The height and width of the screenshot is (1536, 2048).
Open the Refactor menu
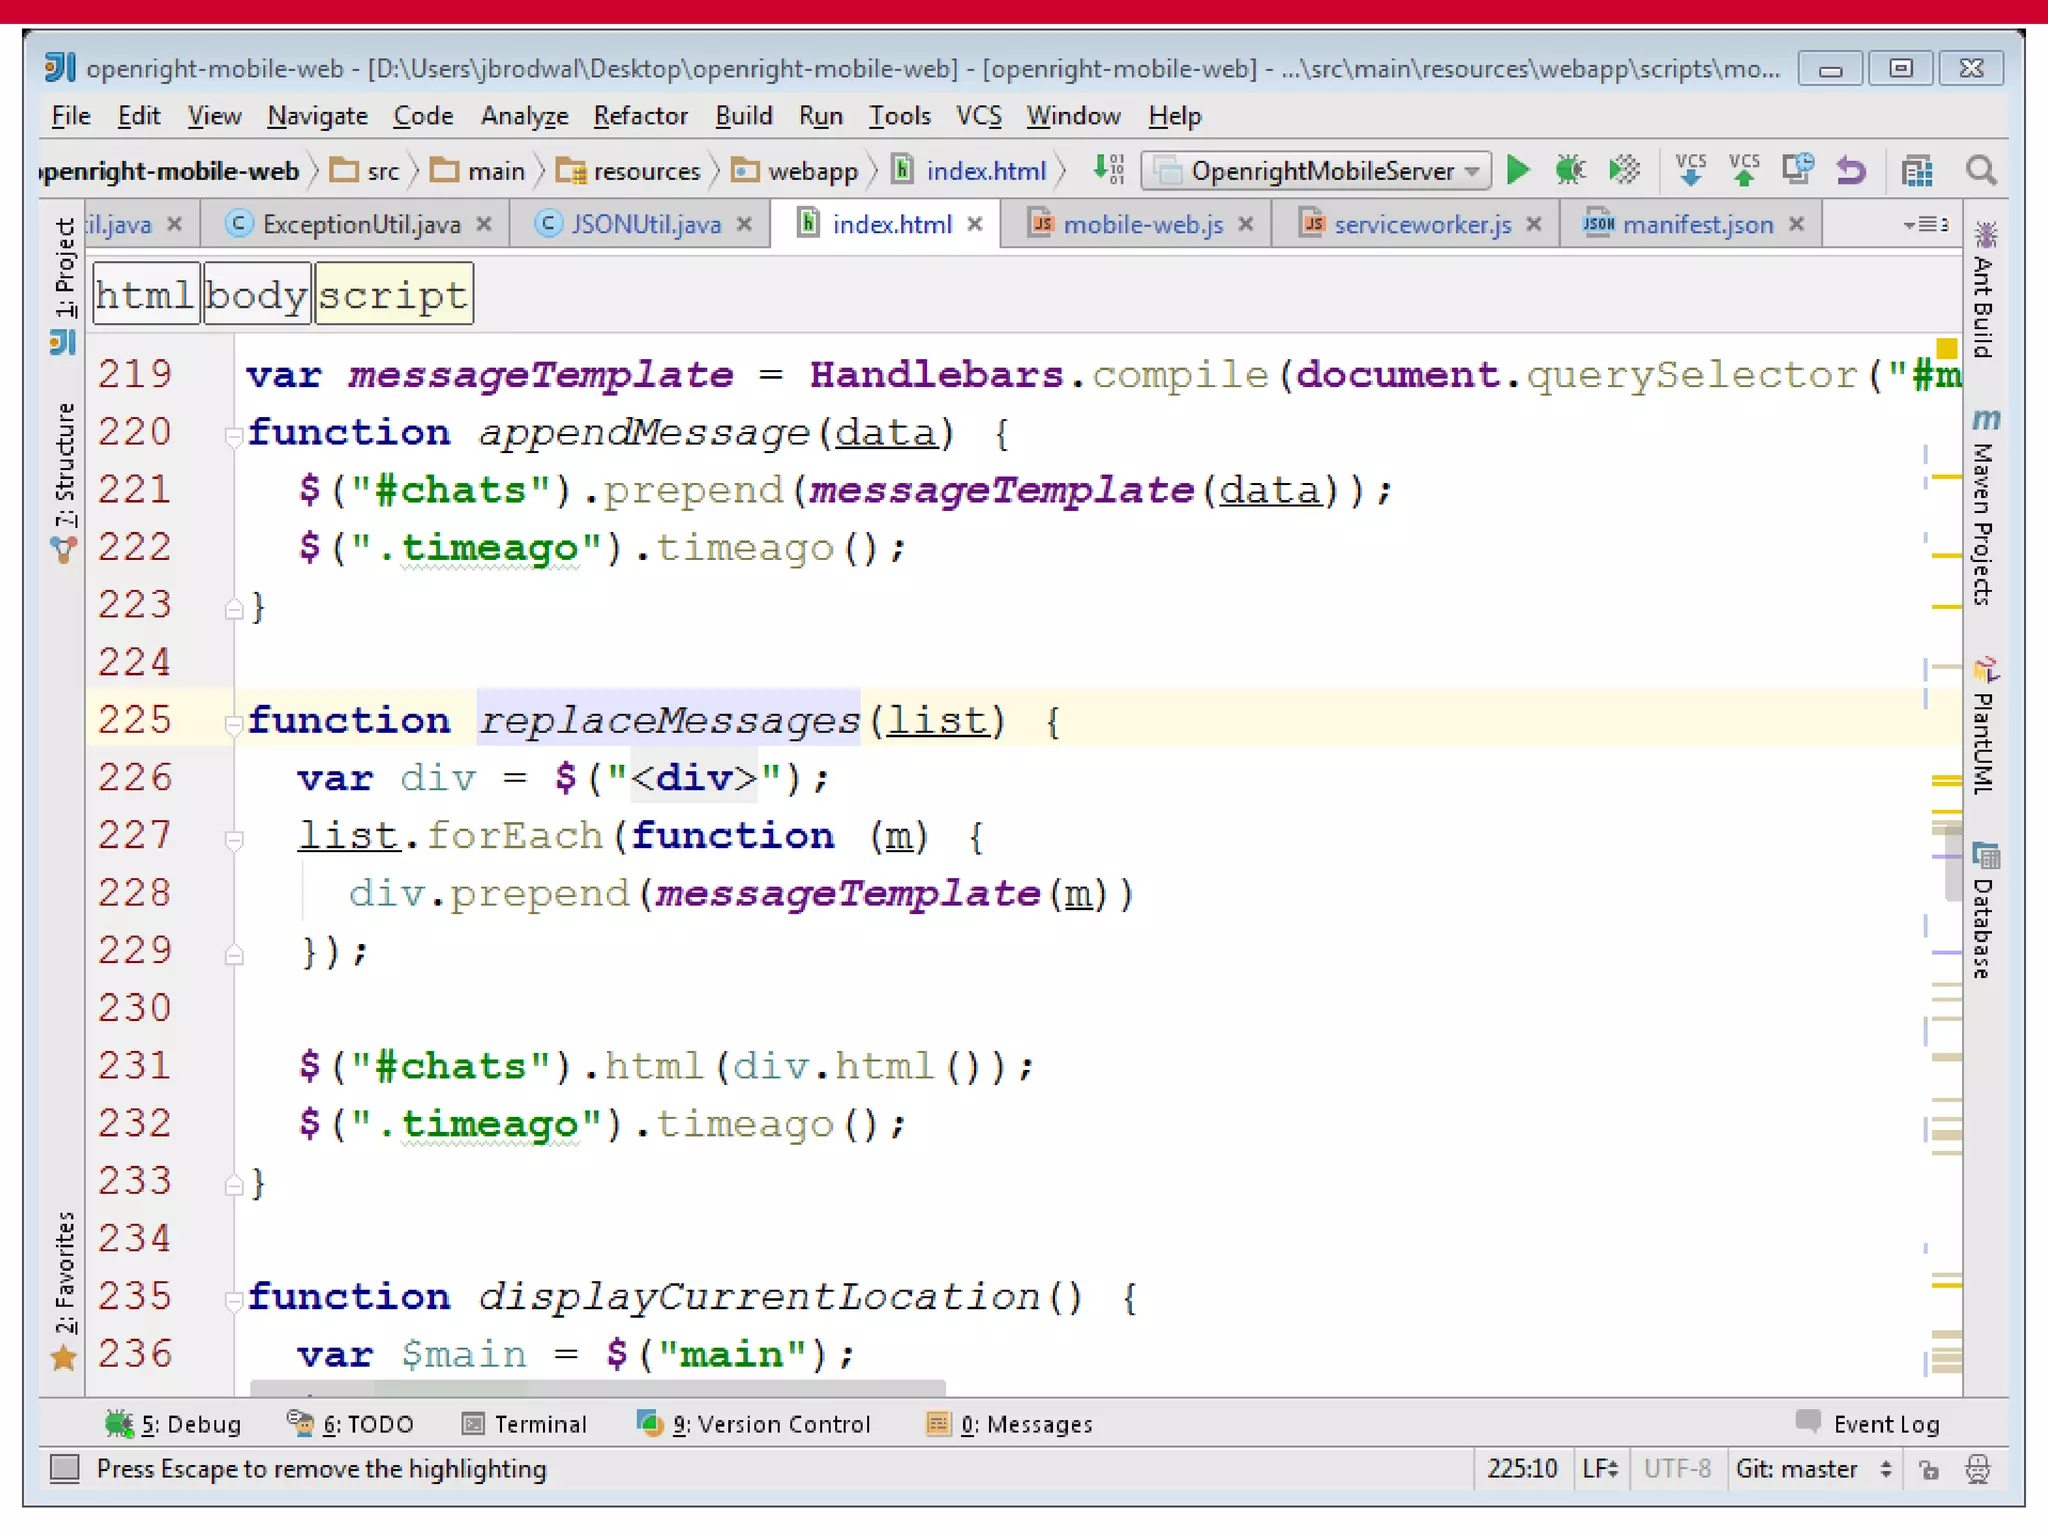(640, 116)
